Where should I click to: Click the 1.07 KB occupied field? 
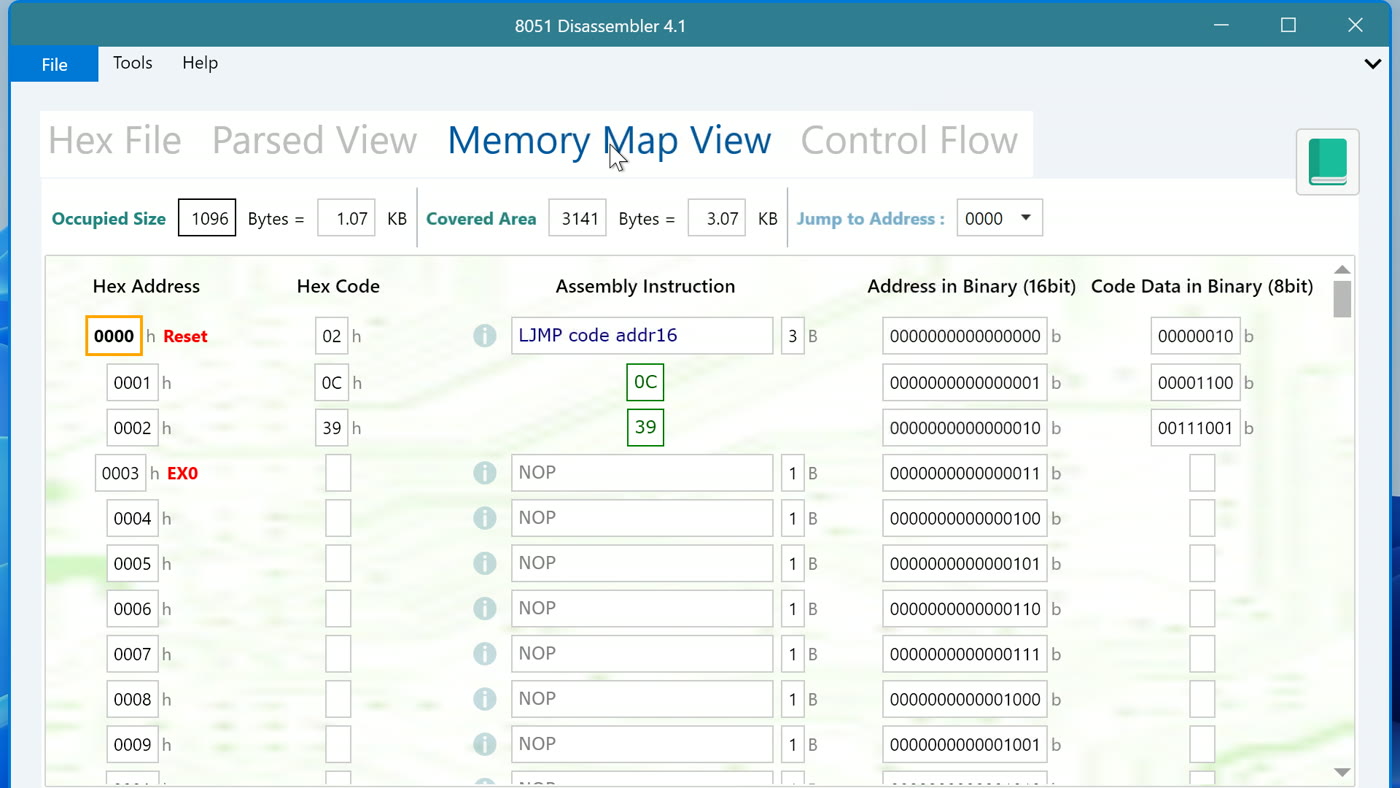pyautogui.click(x=347, y=218)
